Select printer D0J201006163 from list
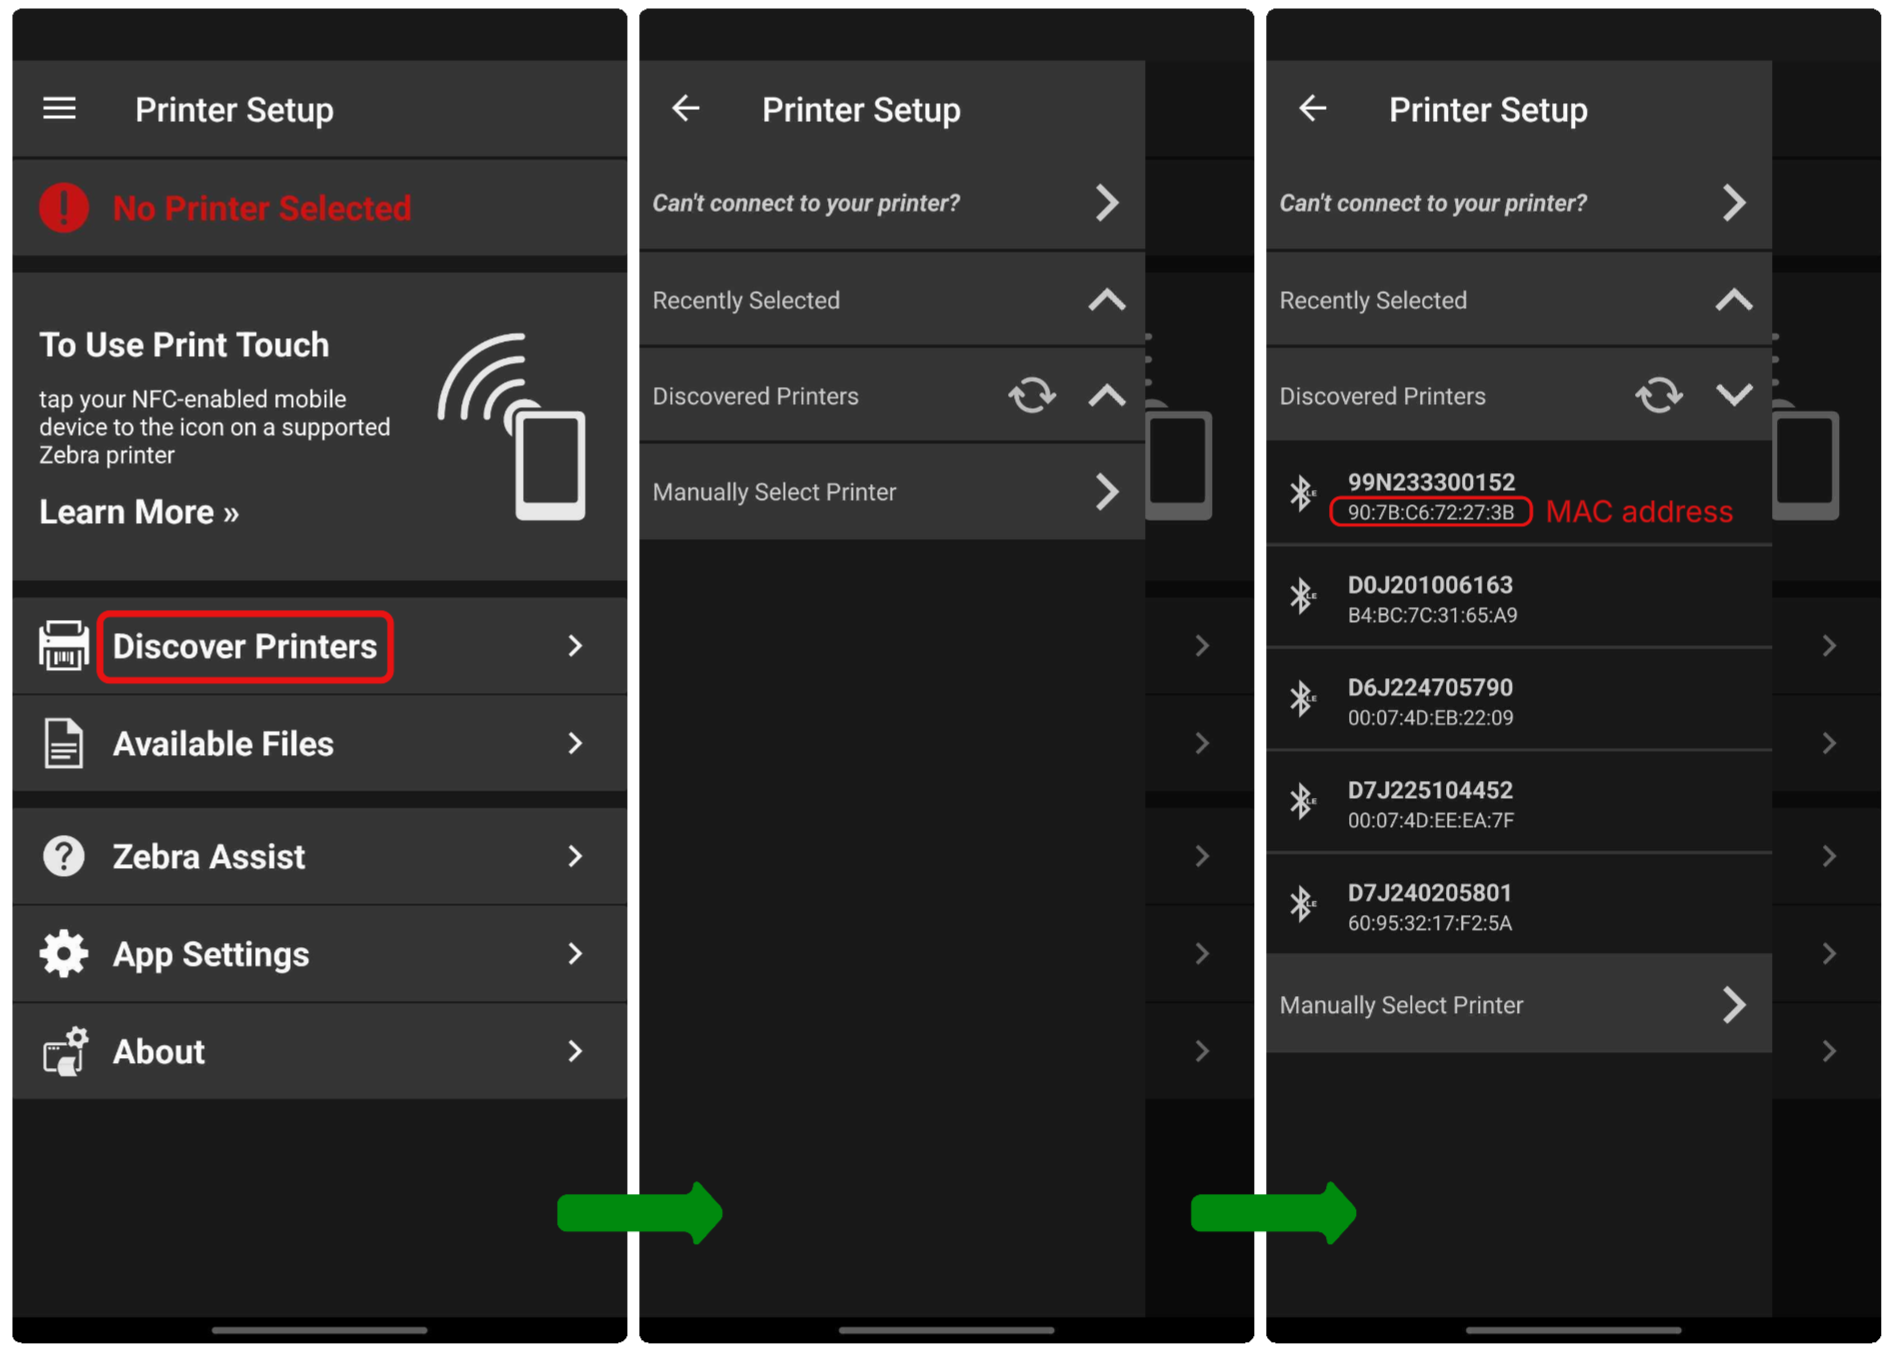Image resolution: width=1897 pixels, height=1354 pixels. (x=1519, y=597)
